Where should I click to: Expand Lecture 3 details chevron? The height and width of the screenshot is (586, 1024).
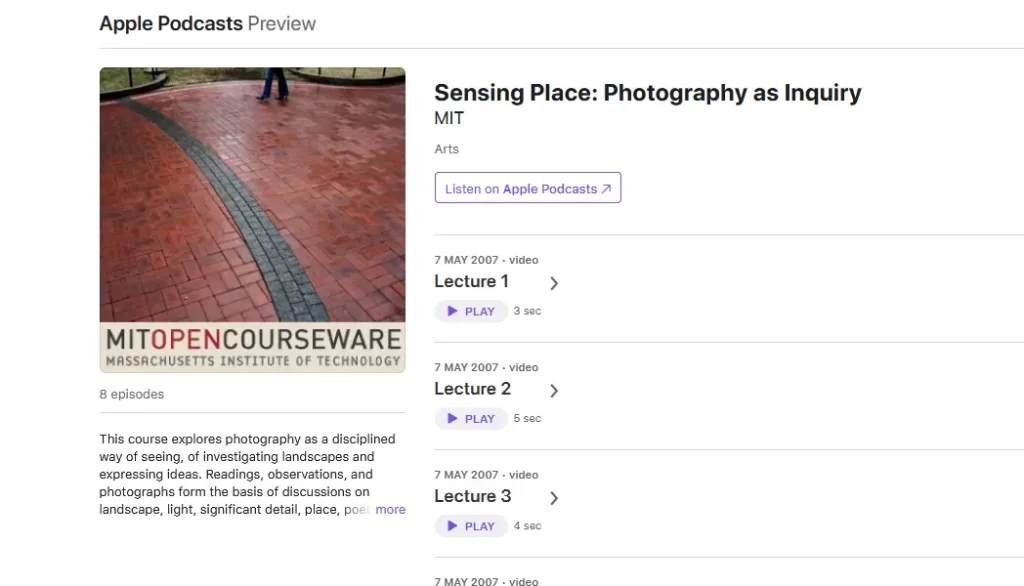[x=554, y=498]
